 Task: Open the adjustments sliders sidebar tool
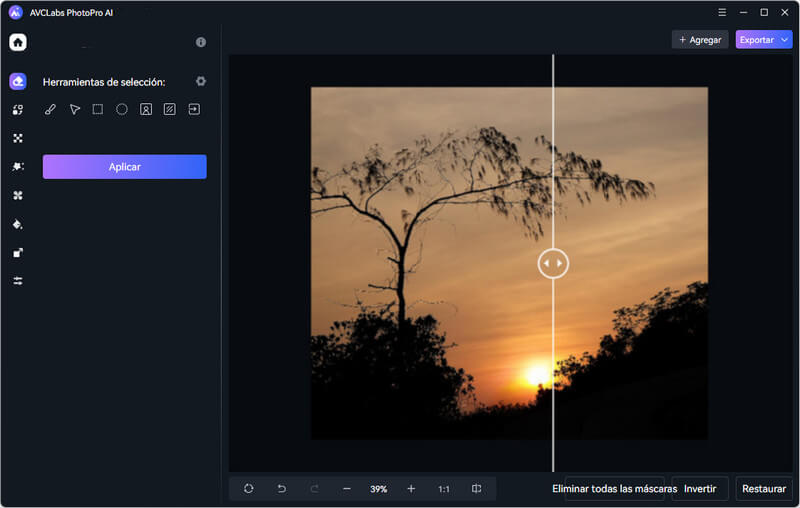tap(18, 281)
